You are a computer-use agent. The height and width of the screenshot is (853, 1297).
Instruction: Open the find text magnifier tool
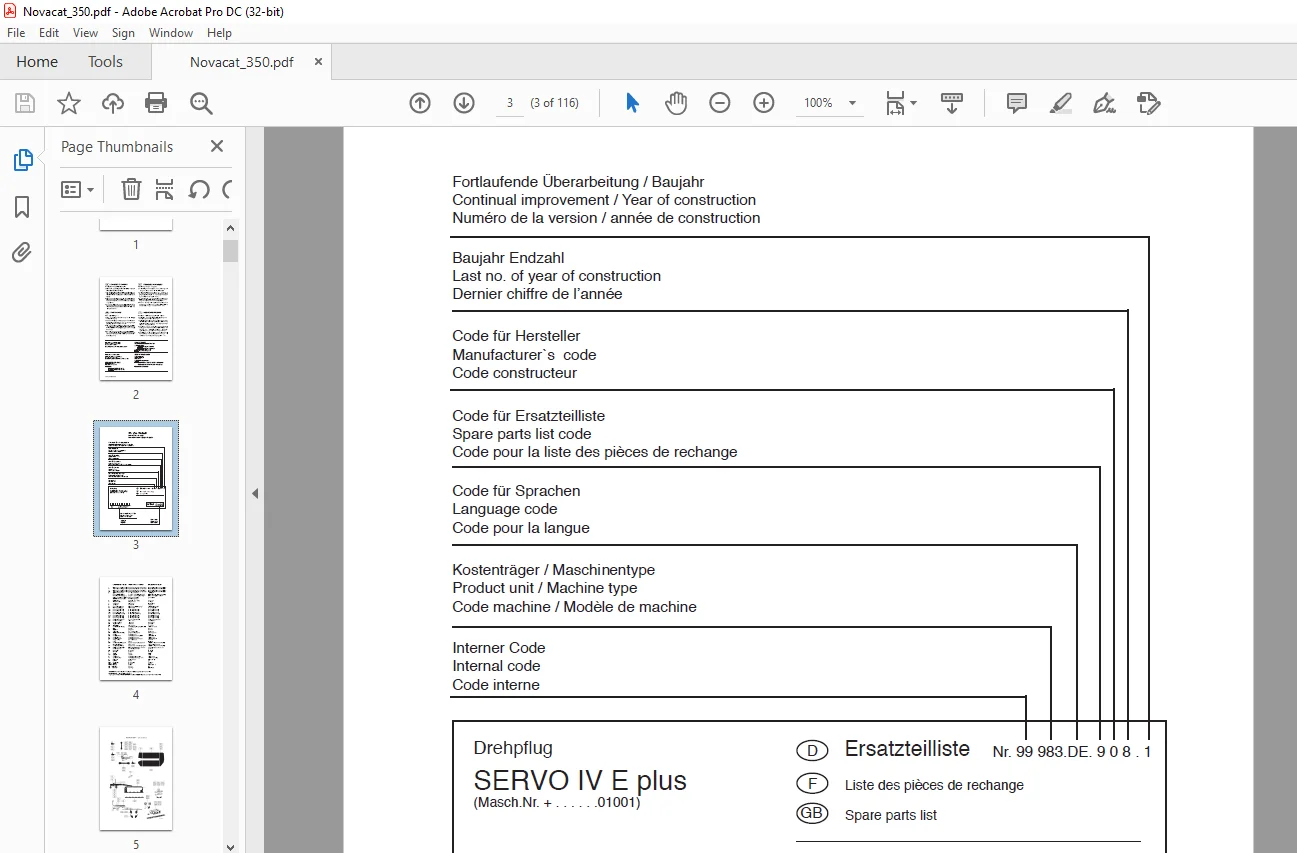pos(201,103)
